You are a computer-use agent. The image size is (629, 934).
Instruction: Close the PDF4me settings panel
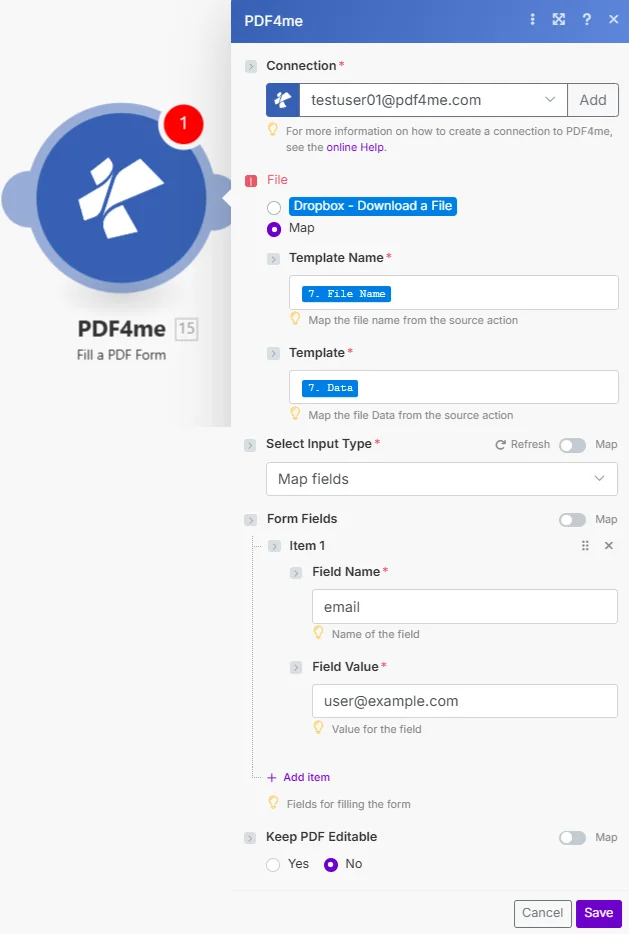click(614, 20)
